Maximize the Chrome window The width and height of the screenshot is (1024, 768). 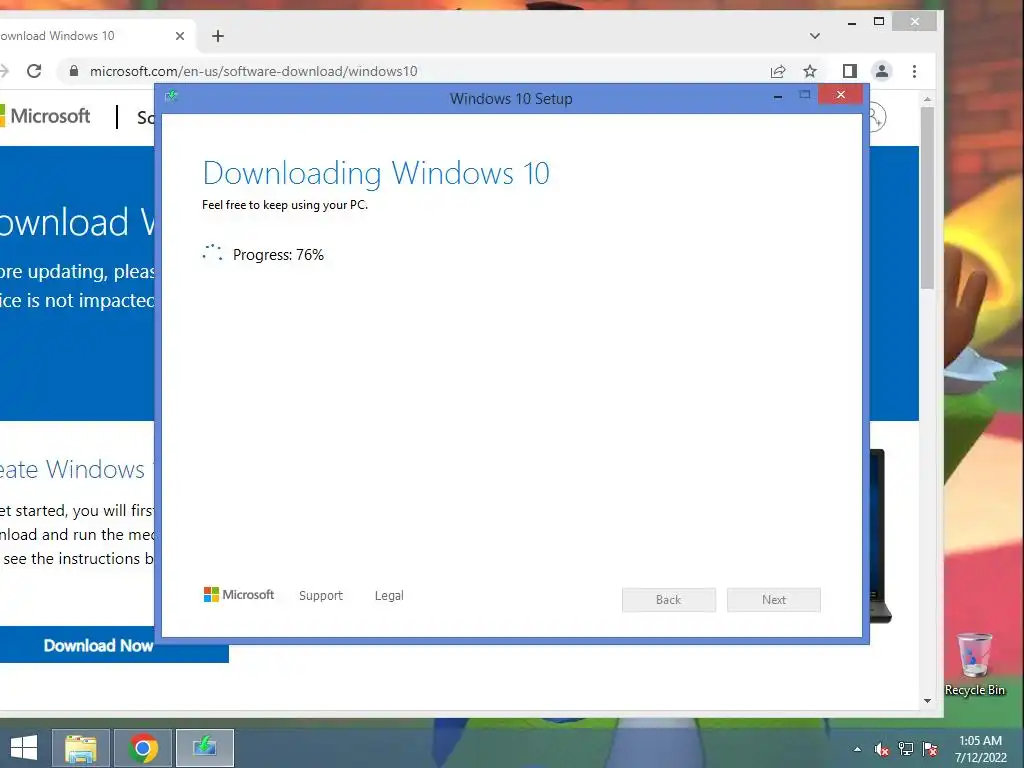point(879,22)
